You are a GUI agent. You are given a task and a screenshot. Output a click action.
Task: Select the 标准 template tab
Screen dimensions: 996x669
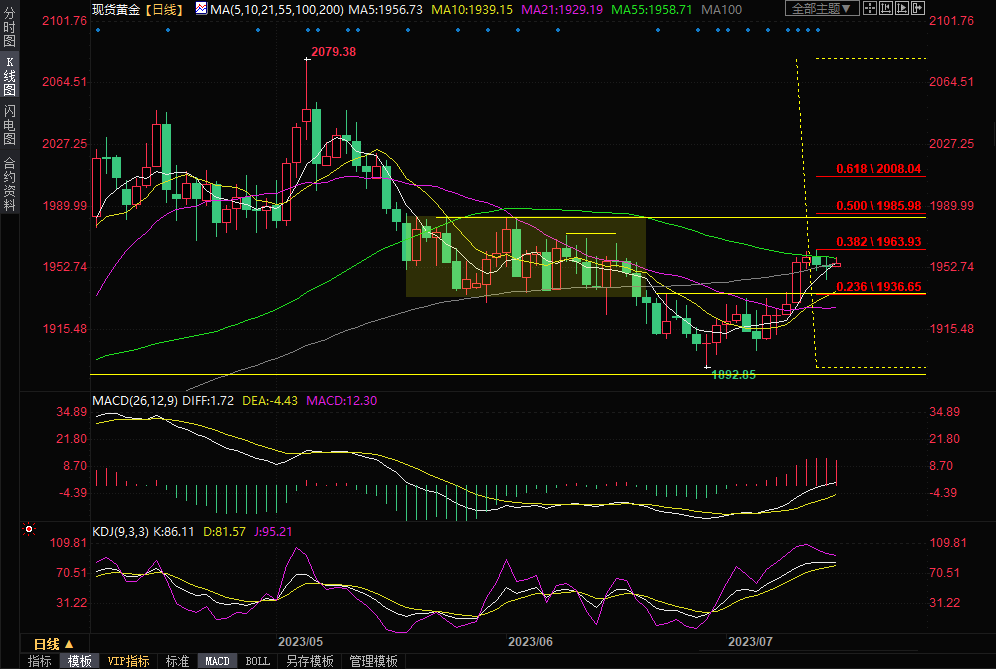pos(177,661)
